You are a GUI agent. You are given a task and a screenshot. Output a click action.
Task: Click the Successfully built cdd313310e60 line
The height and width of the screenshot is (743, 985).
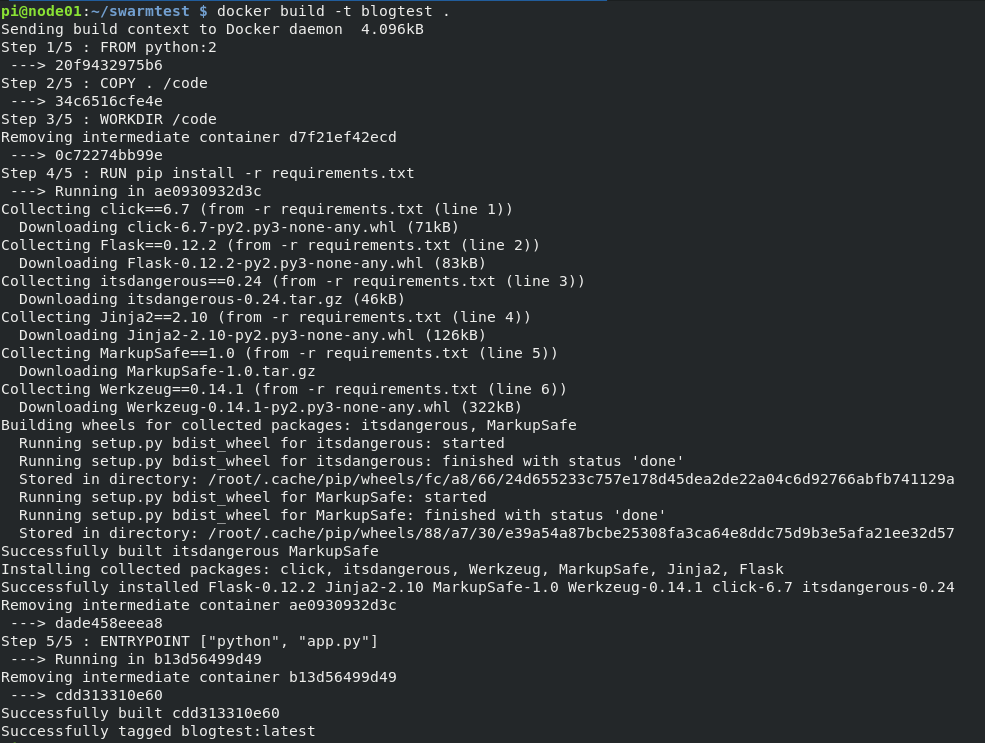pyautogui.click(x=140, y=713)
